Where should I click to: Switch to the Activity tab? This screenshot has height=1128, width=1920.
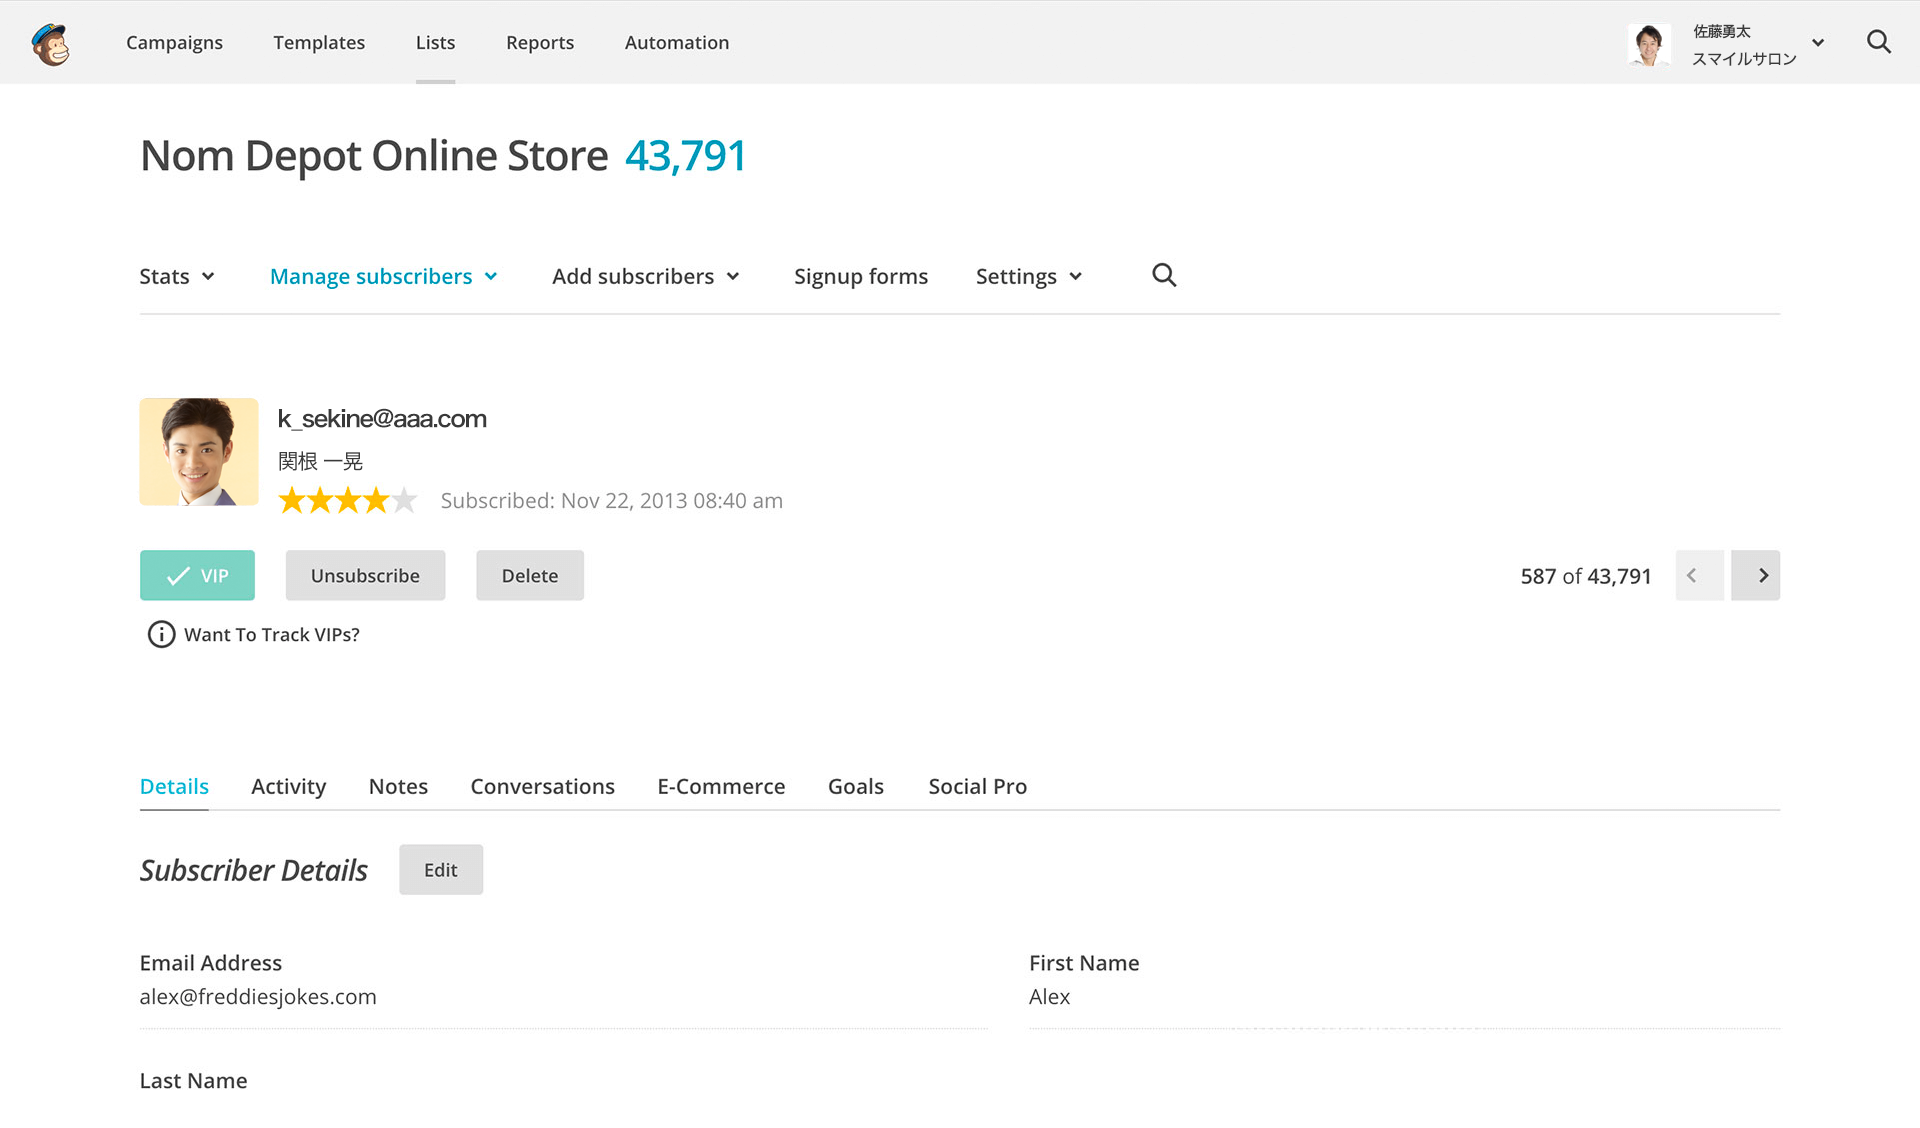pyautogui.click(x=288, y=787)
